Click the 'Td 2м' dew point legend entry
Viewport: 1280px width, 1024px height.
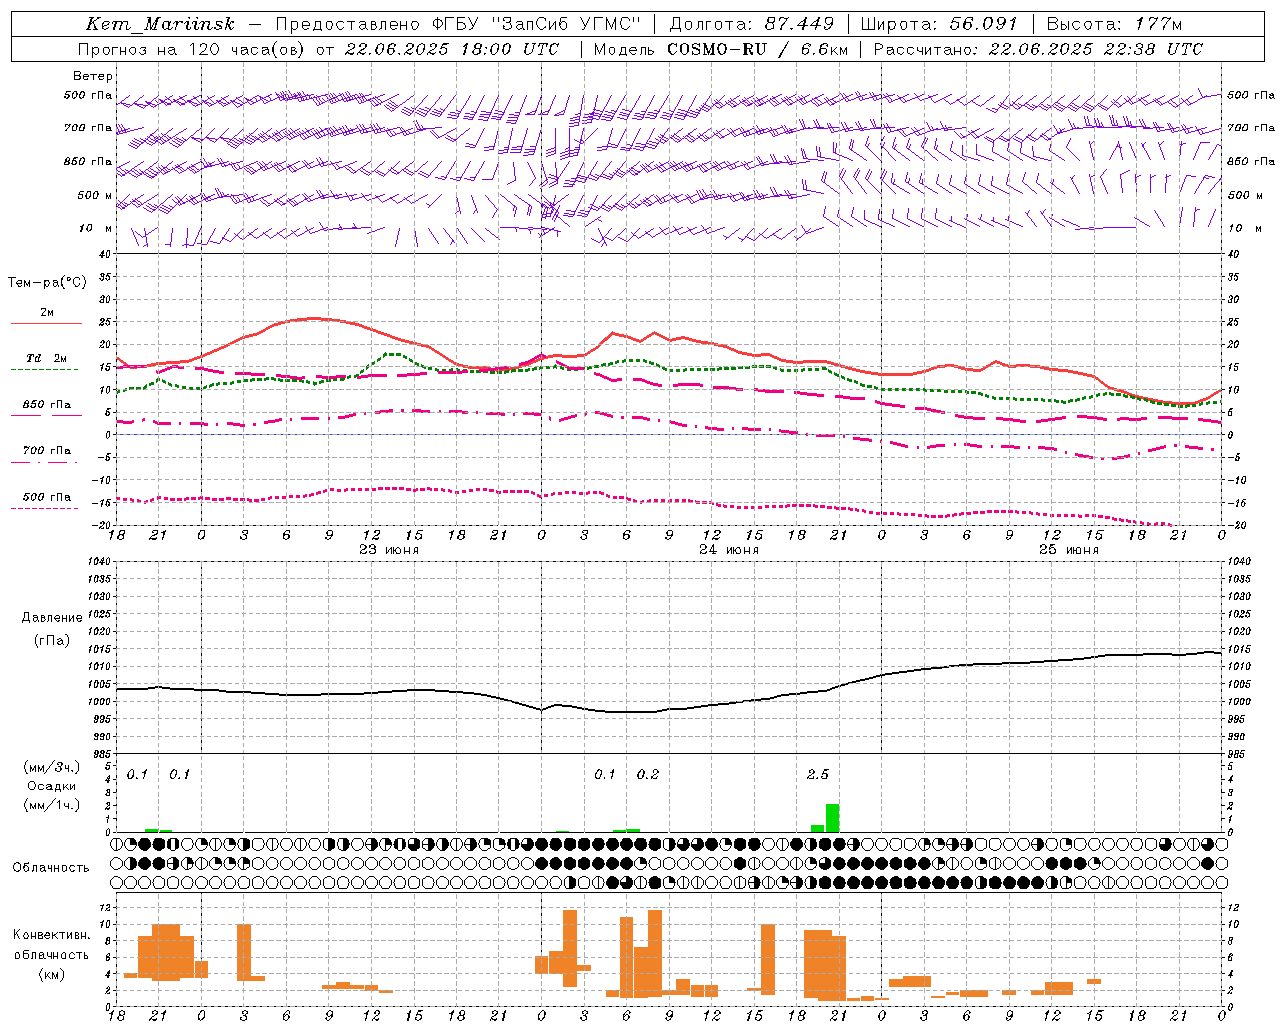pyautogui.click(x=47, y=358)
